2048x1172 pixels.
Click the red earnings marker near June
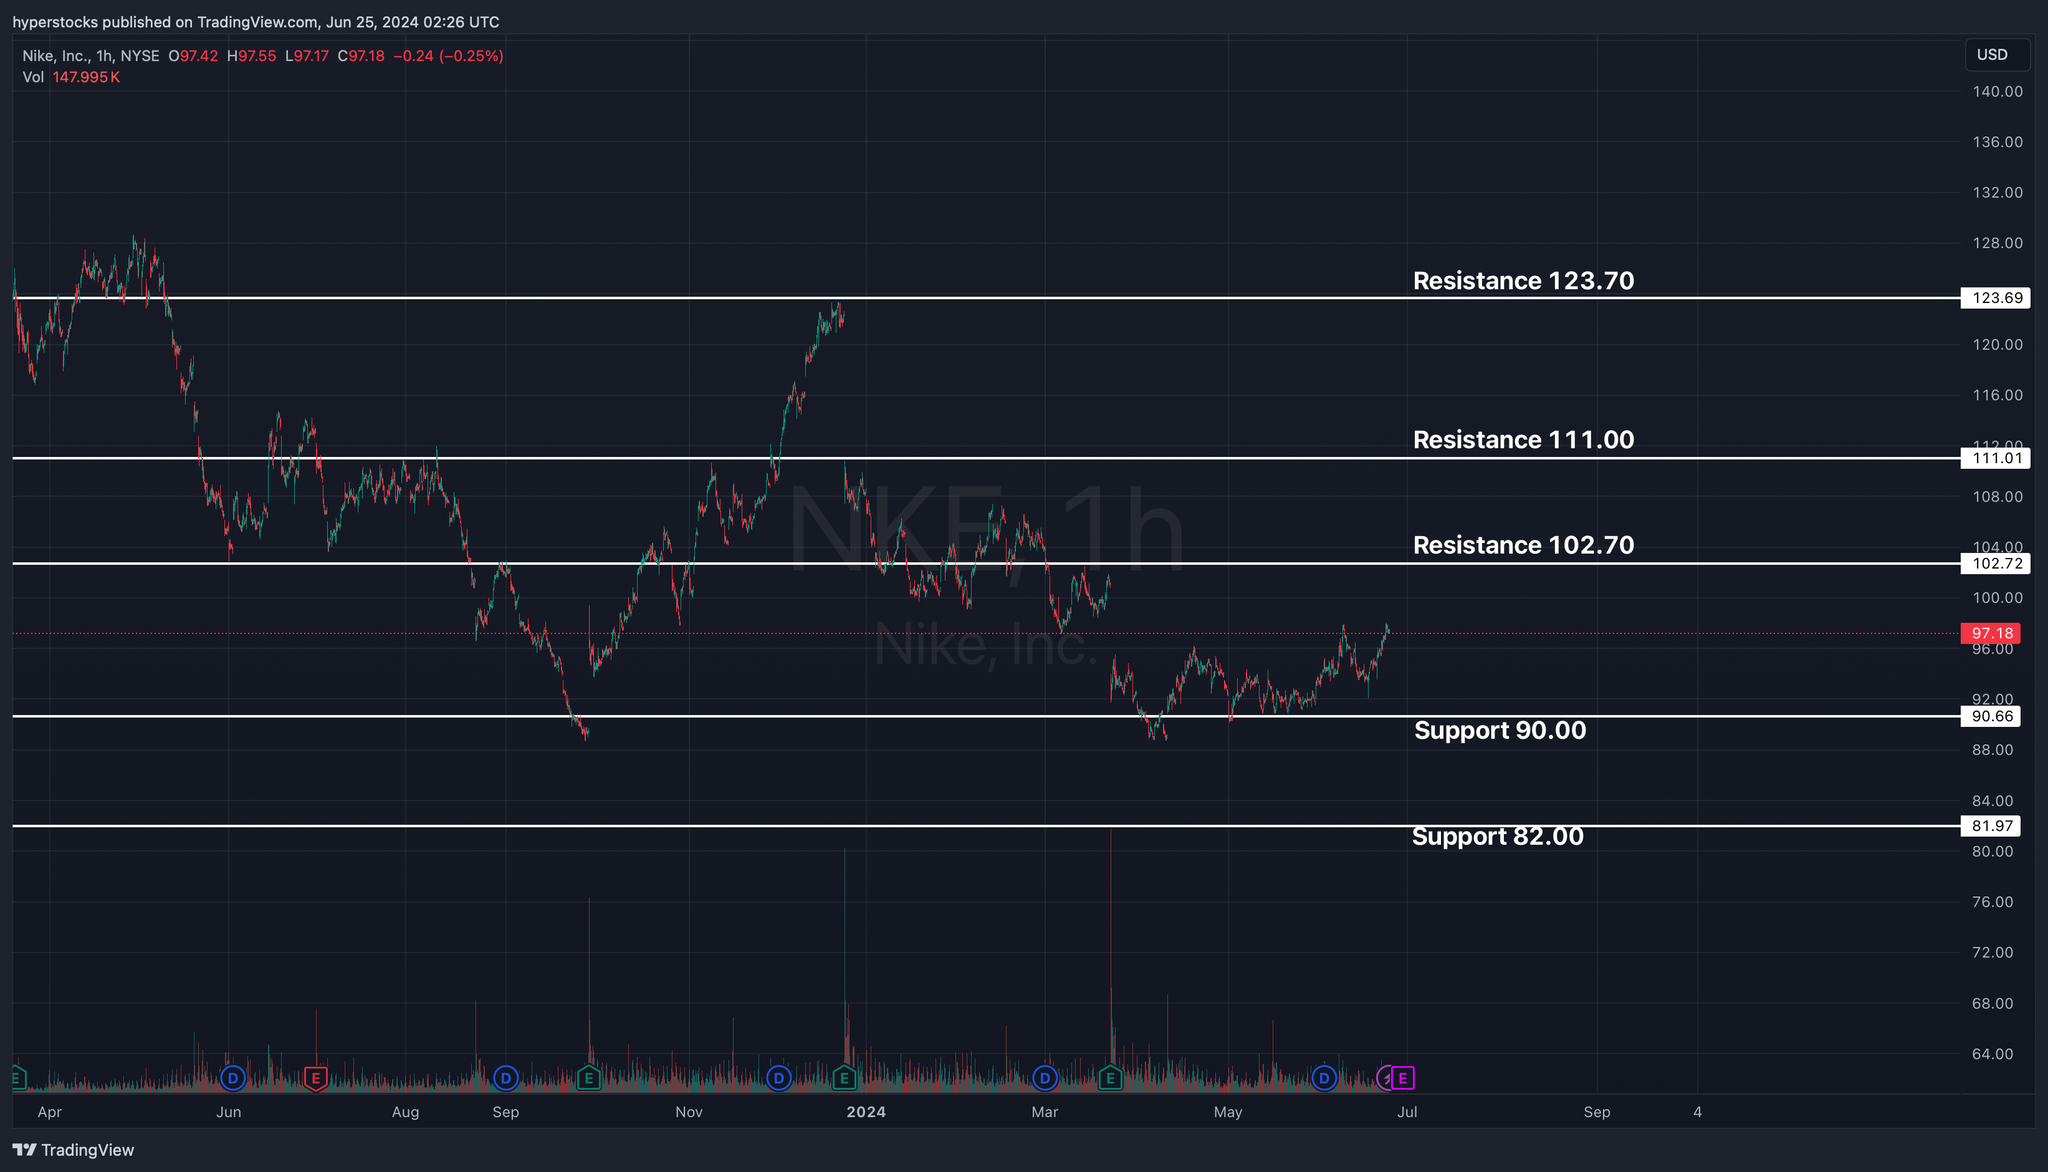click(x=316, y=1078)
